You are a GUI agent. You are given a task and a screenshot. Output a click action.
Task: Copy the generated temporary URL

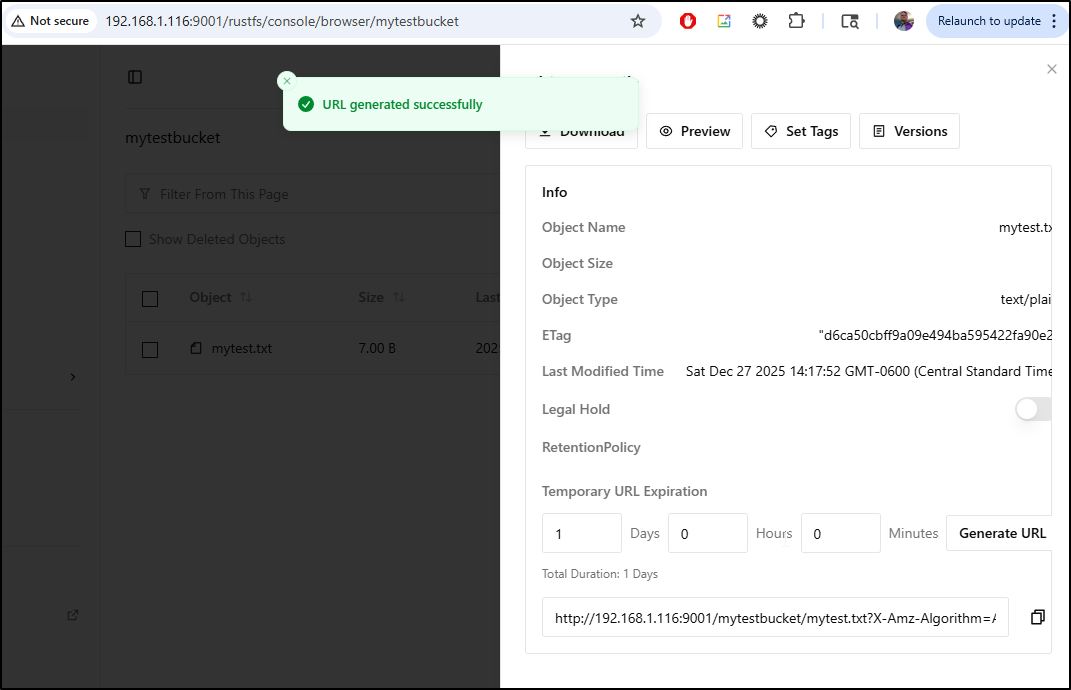click(x=1037, y=617)
